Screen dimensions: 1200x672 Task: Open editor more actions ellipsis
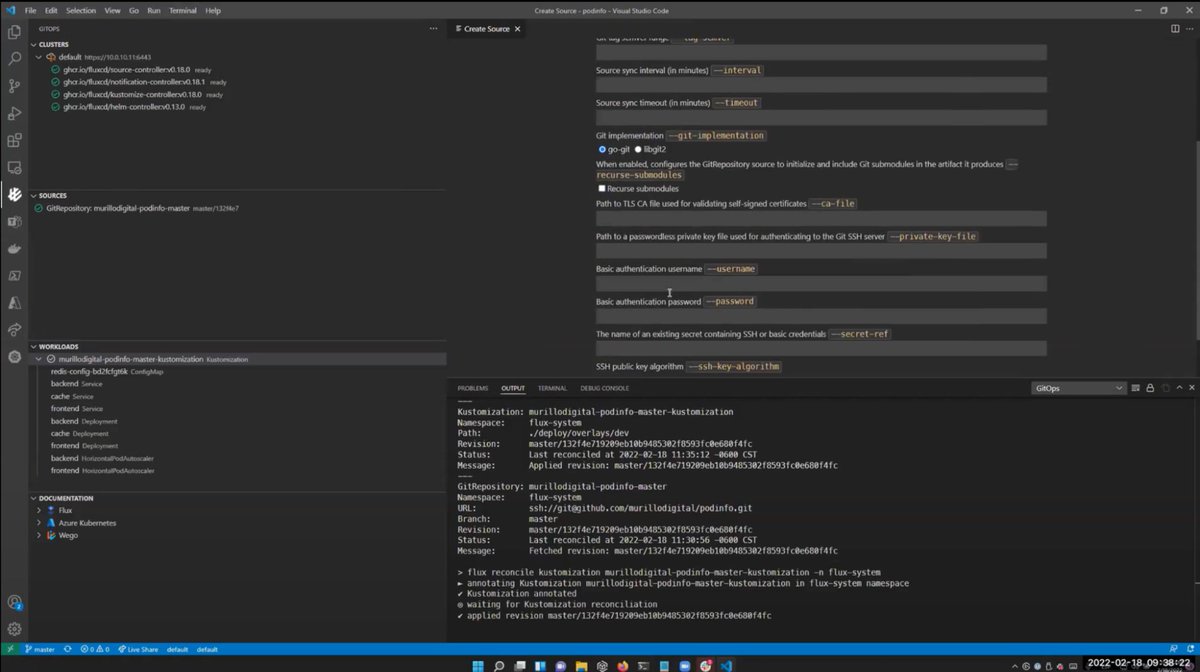(1189, 29)
